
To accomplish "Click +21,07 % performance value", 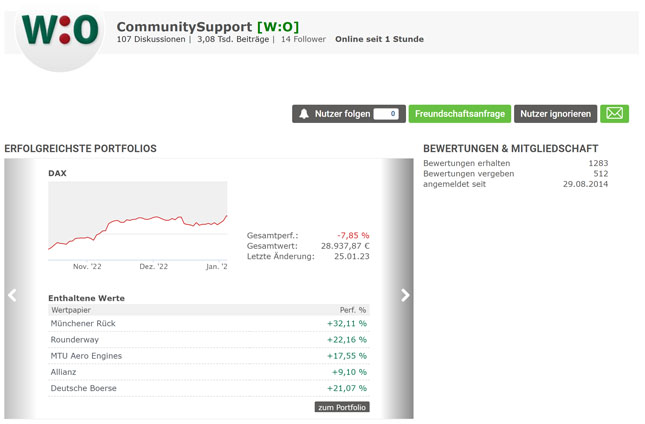I will [x=347, y=388].
